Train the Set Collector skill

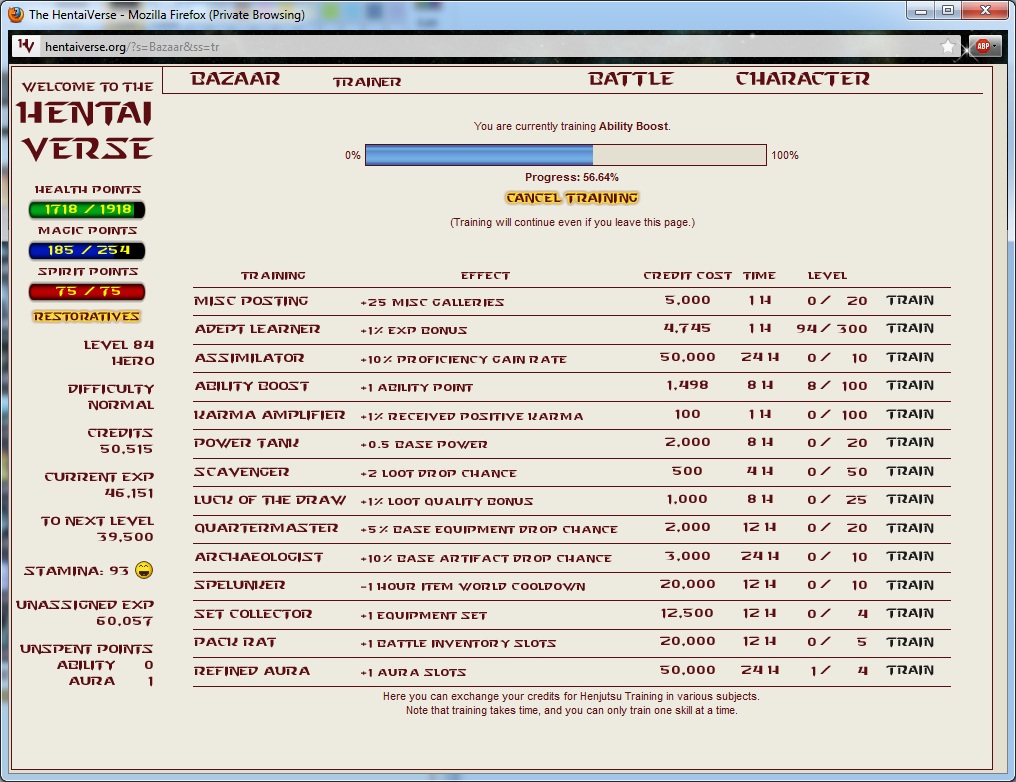(x=910, y=614)
